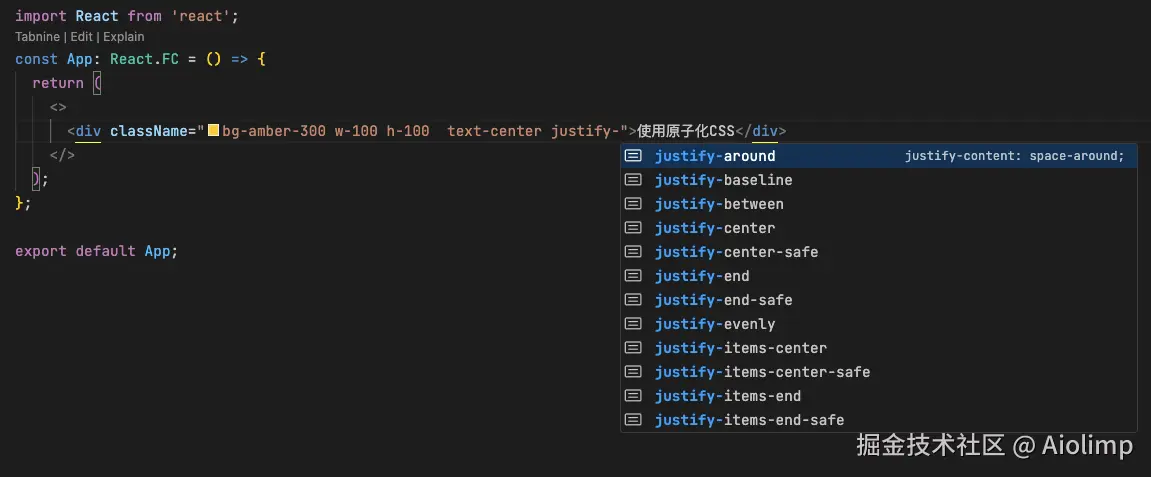Select justify-center in suggestion list
Image resolution: width=1151 pixels, height=477 pixels.
(879, 227)
